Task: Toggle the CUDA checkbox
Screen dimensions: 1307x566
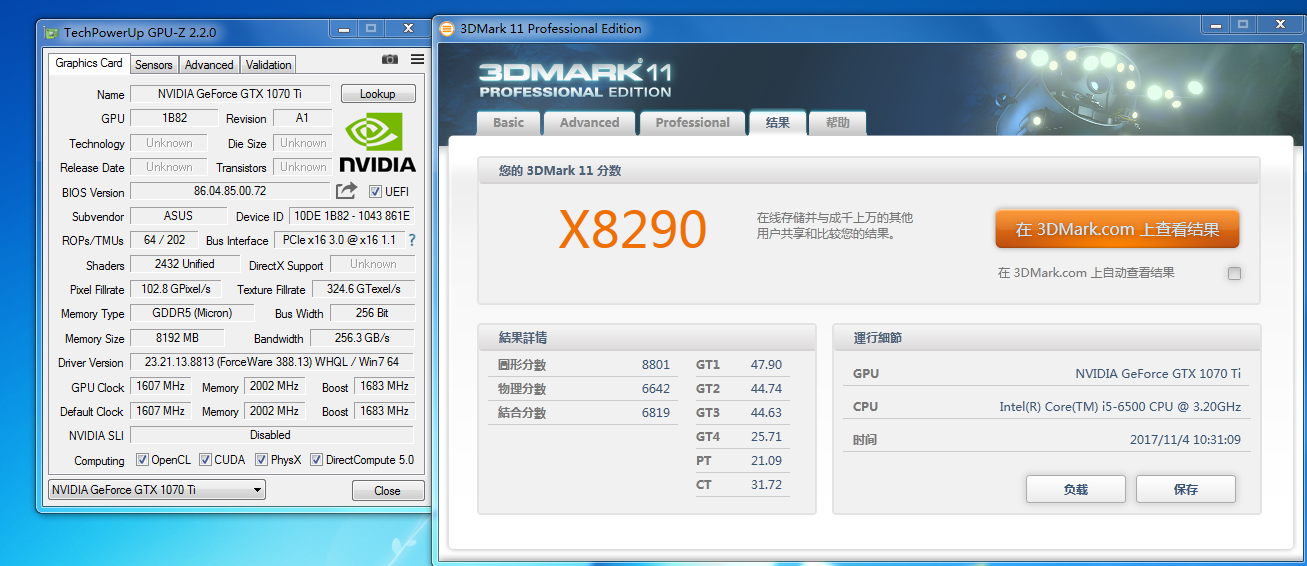Action: (x=205, y=460)
